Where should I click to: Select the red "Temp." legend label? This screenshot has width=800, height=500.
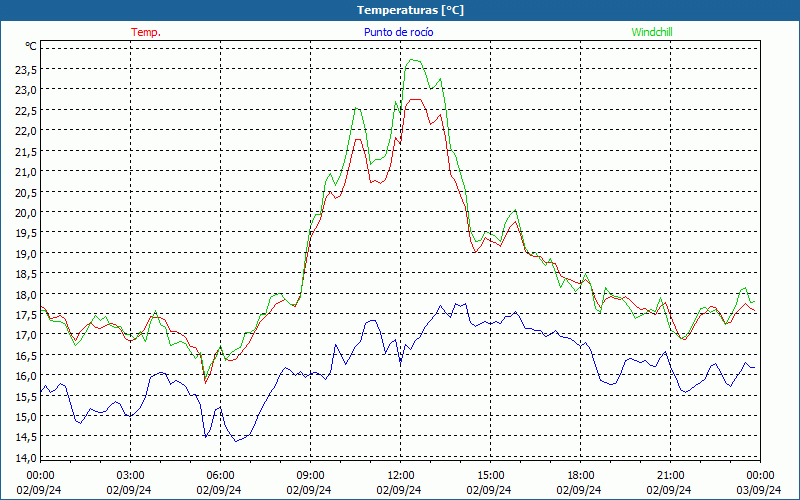tap(146, 32)
